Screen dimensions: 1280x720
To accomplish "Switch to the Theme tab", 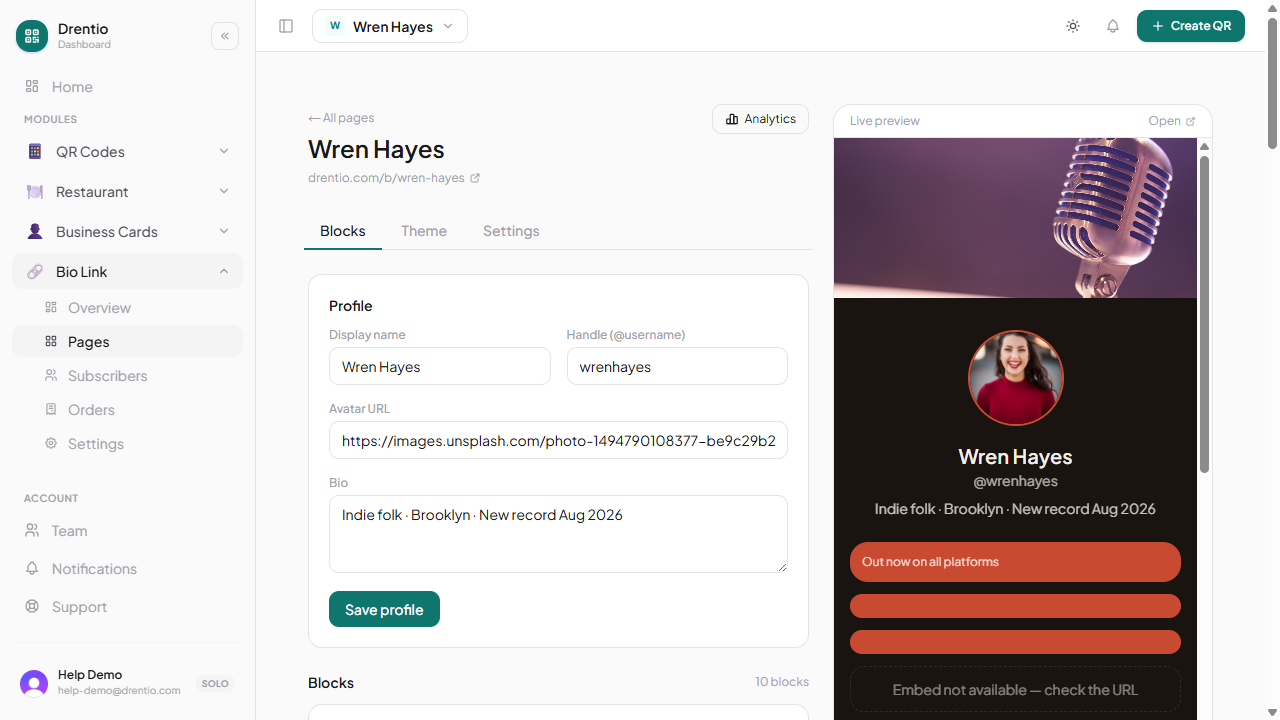I will pyautogui.click(x=424, y=231).
